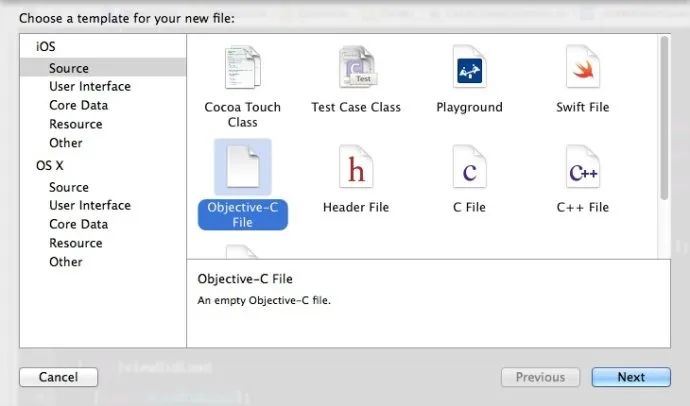The width and height of the screenshot is (690, 406).
Task: Click the 'Test Case Class' label text
Action: pos(356,107)
